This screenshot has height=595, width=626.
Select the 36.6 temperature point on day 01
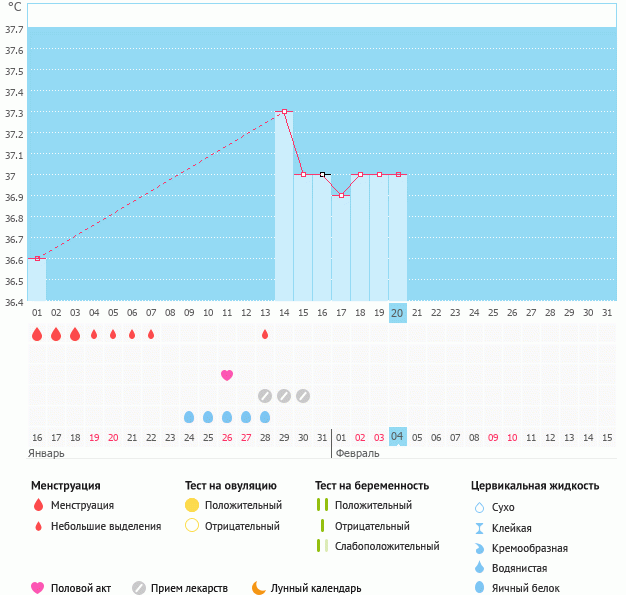point(37,258)
